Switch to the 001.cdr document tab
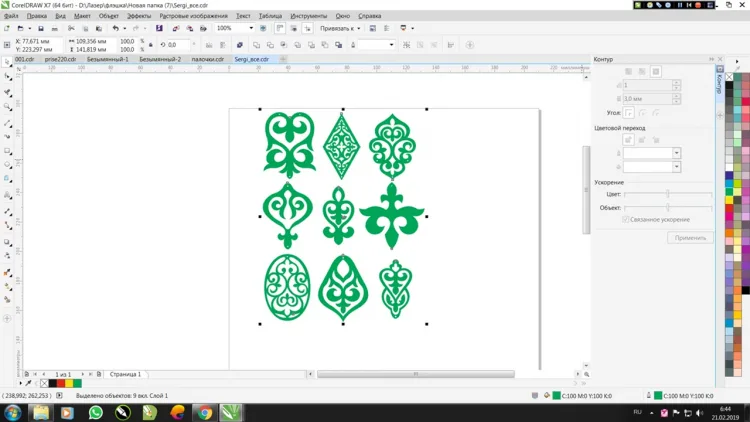Screen dimensions: 750x422 [24, 59]
